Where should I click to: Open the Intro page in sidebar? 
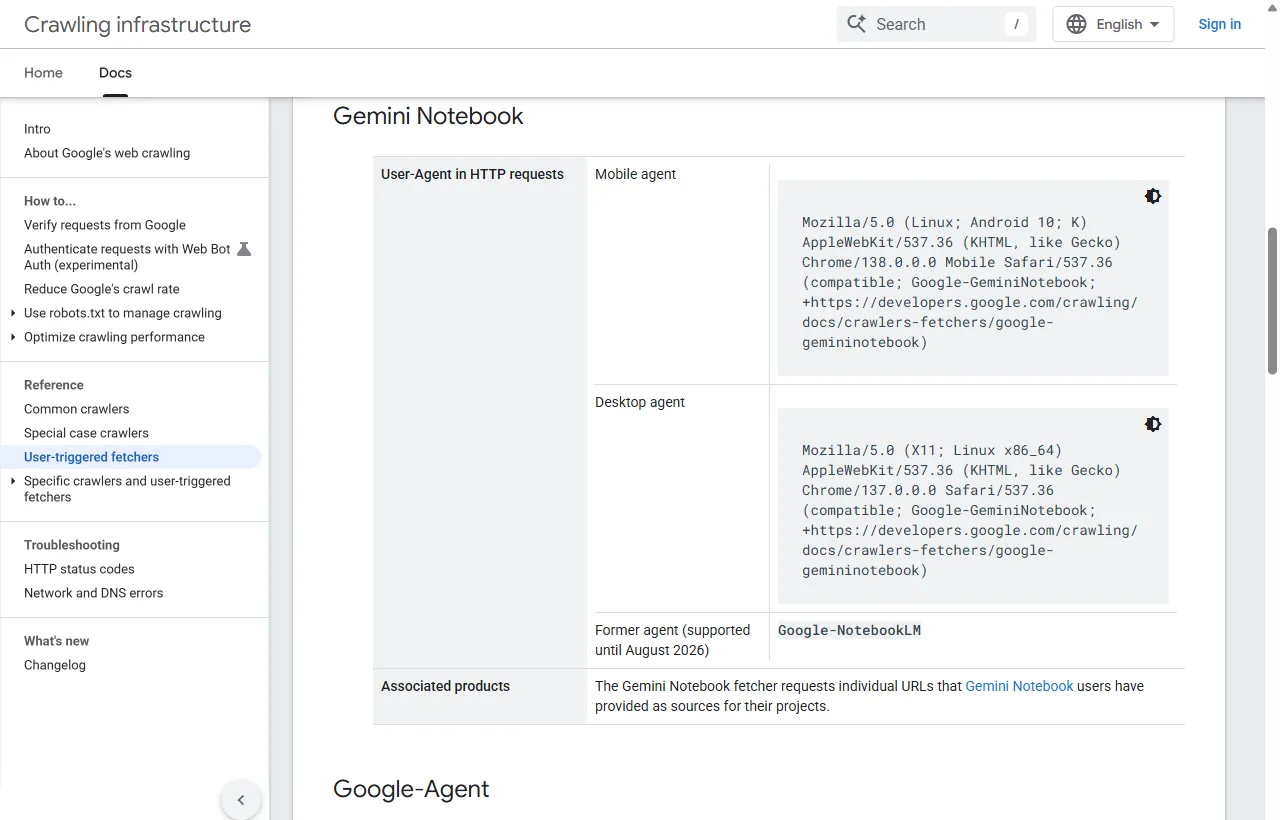(37, 129)
